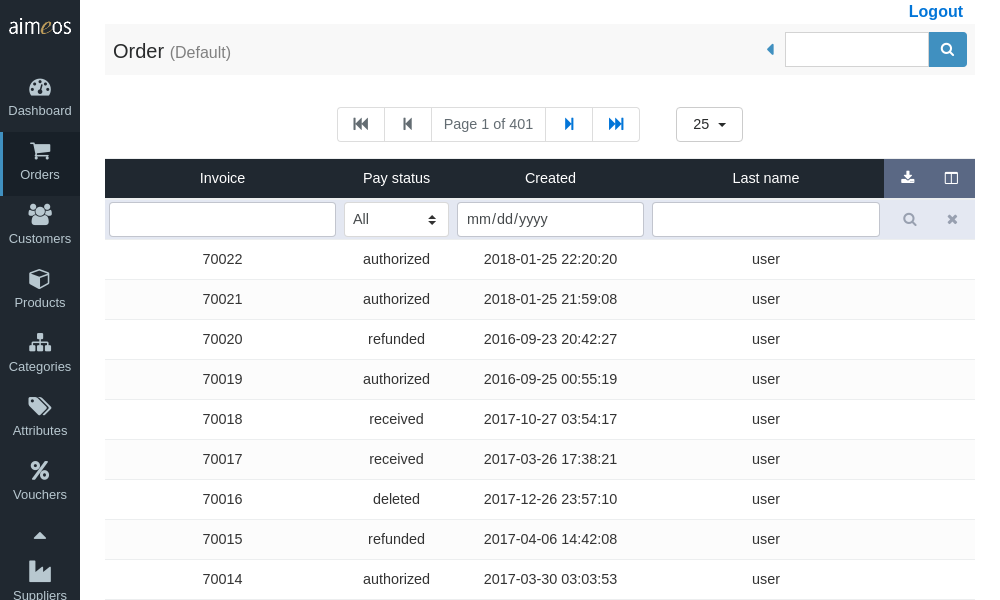Image resolution: width=1000 pixels, height=600 pixels.
Task: Focus the Invoice filter input
Action: pyautogui.click(x=222, y=219)
